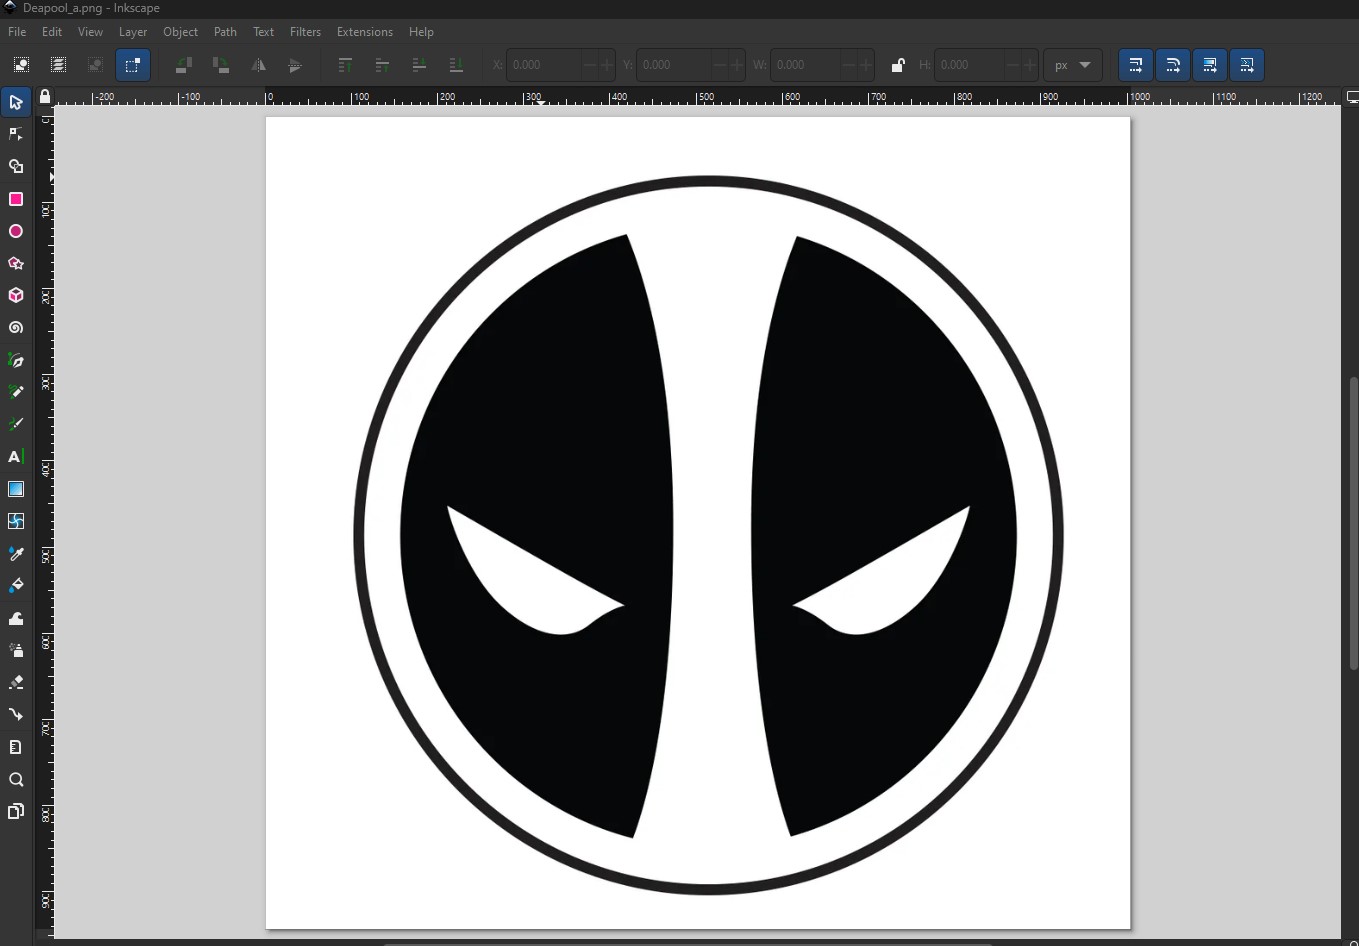Select the Rectangle tool
The image size is (1359, 946).
pos(16,199)
